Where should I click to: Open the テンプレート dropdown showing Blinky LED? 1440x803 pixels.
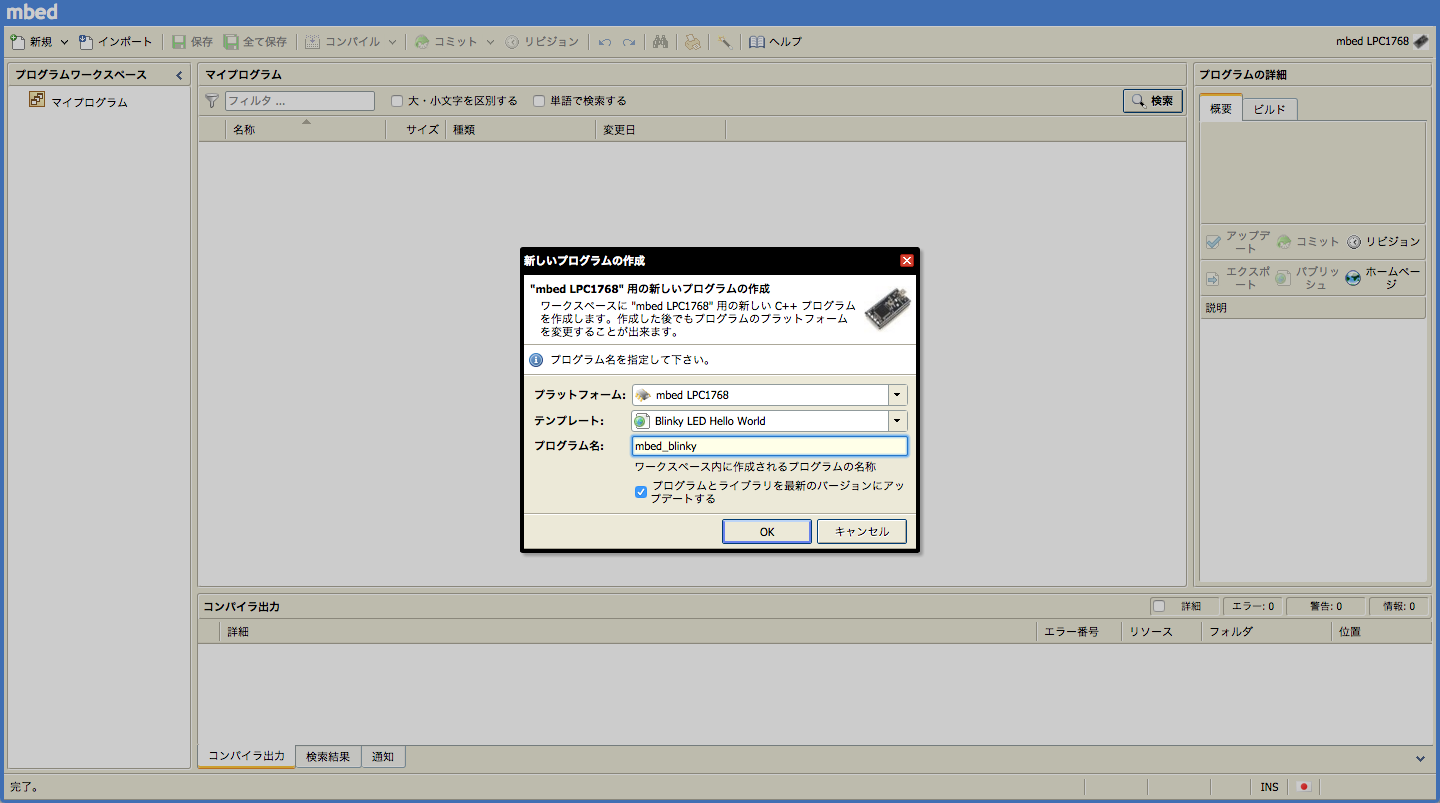click(897, 420)
